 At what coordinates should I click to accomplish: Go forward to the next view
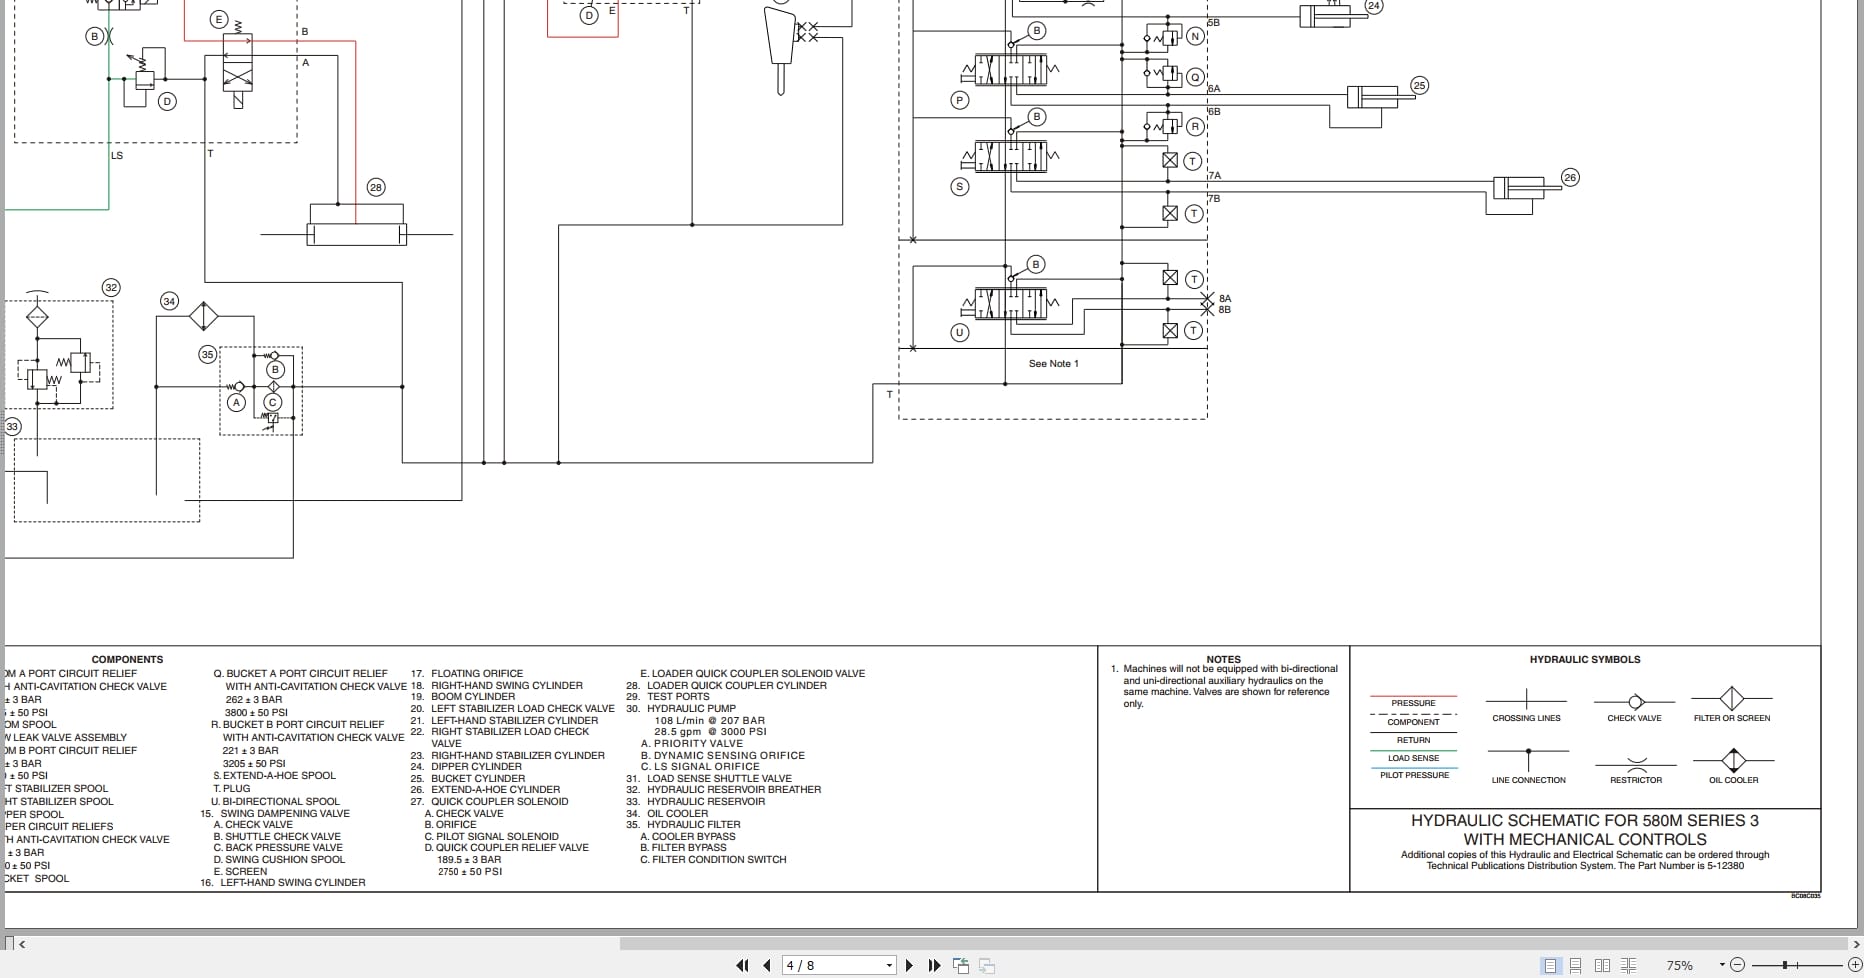pos(986,965)
